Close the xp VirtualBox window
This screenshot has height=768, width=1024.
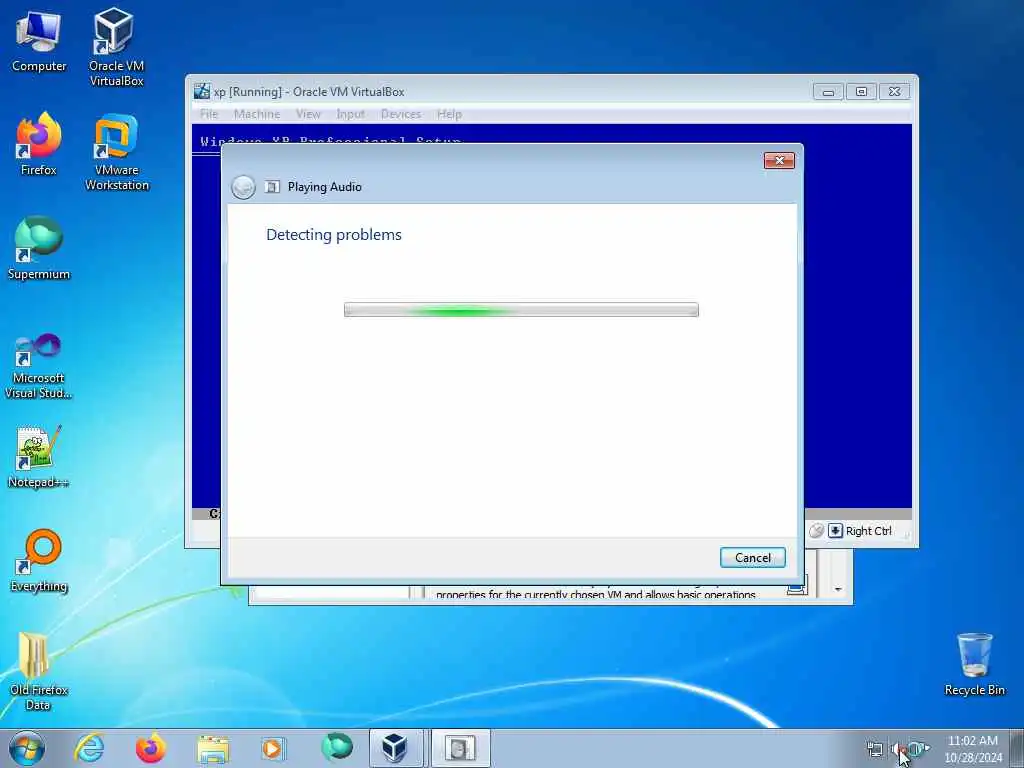[x=894, y=92]
